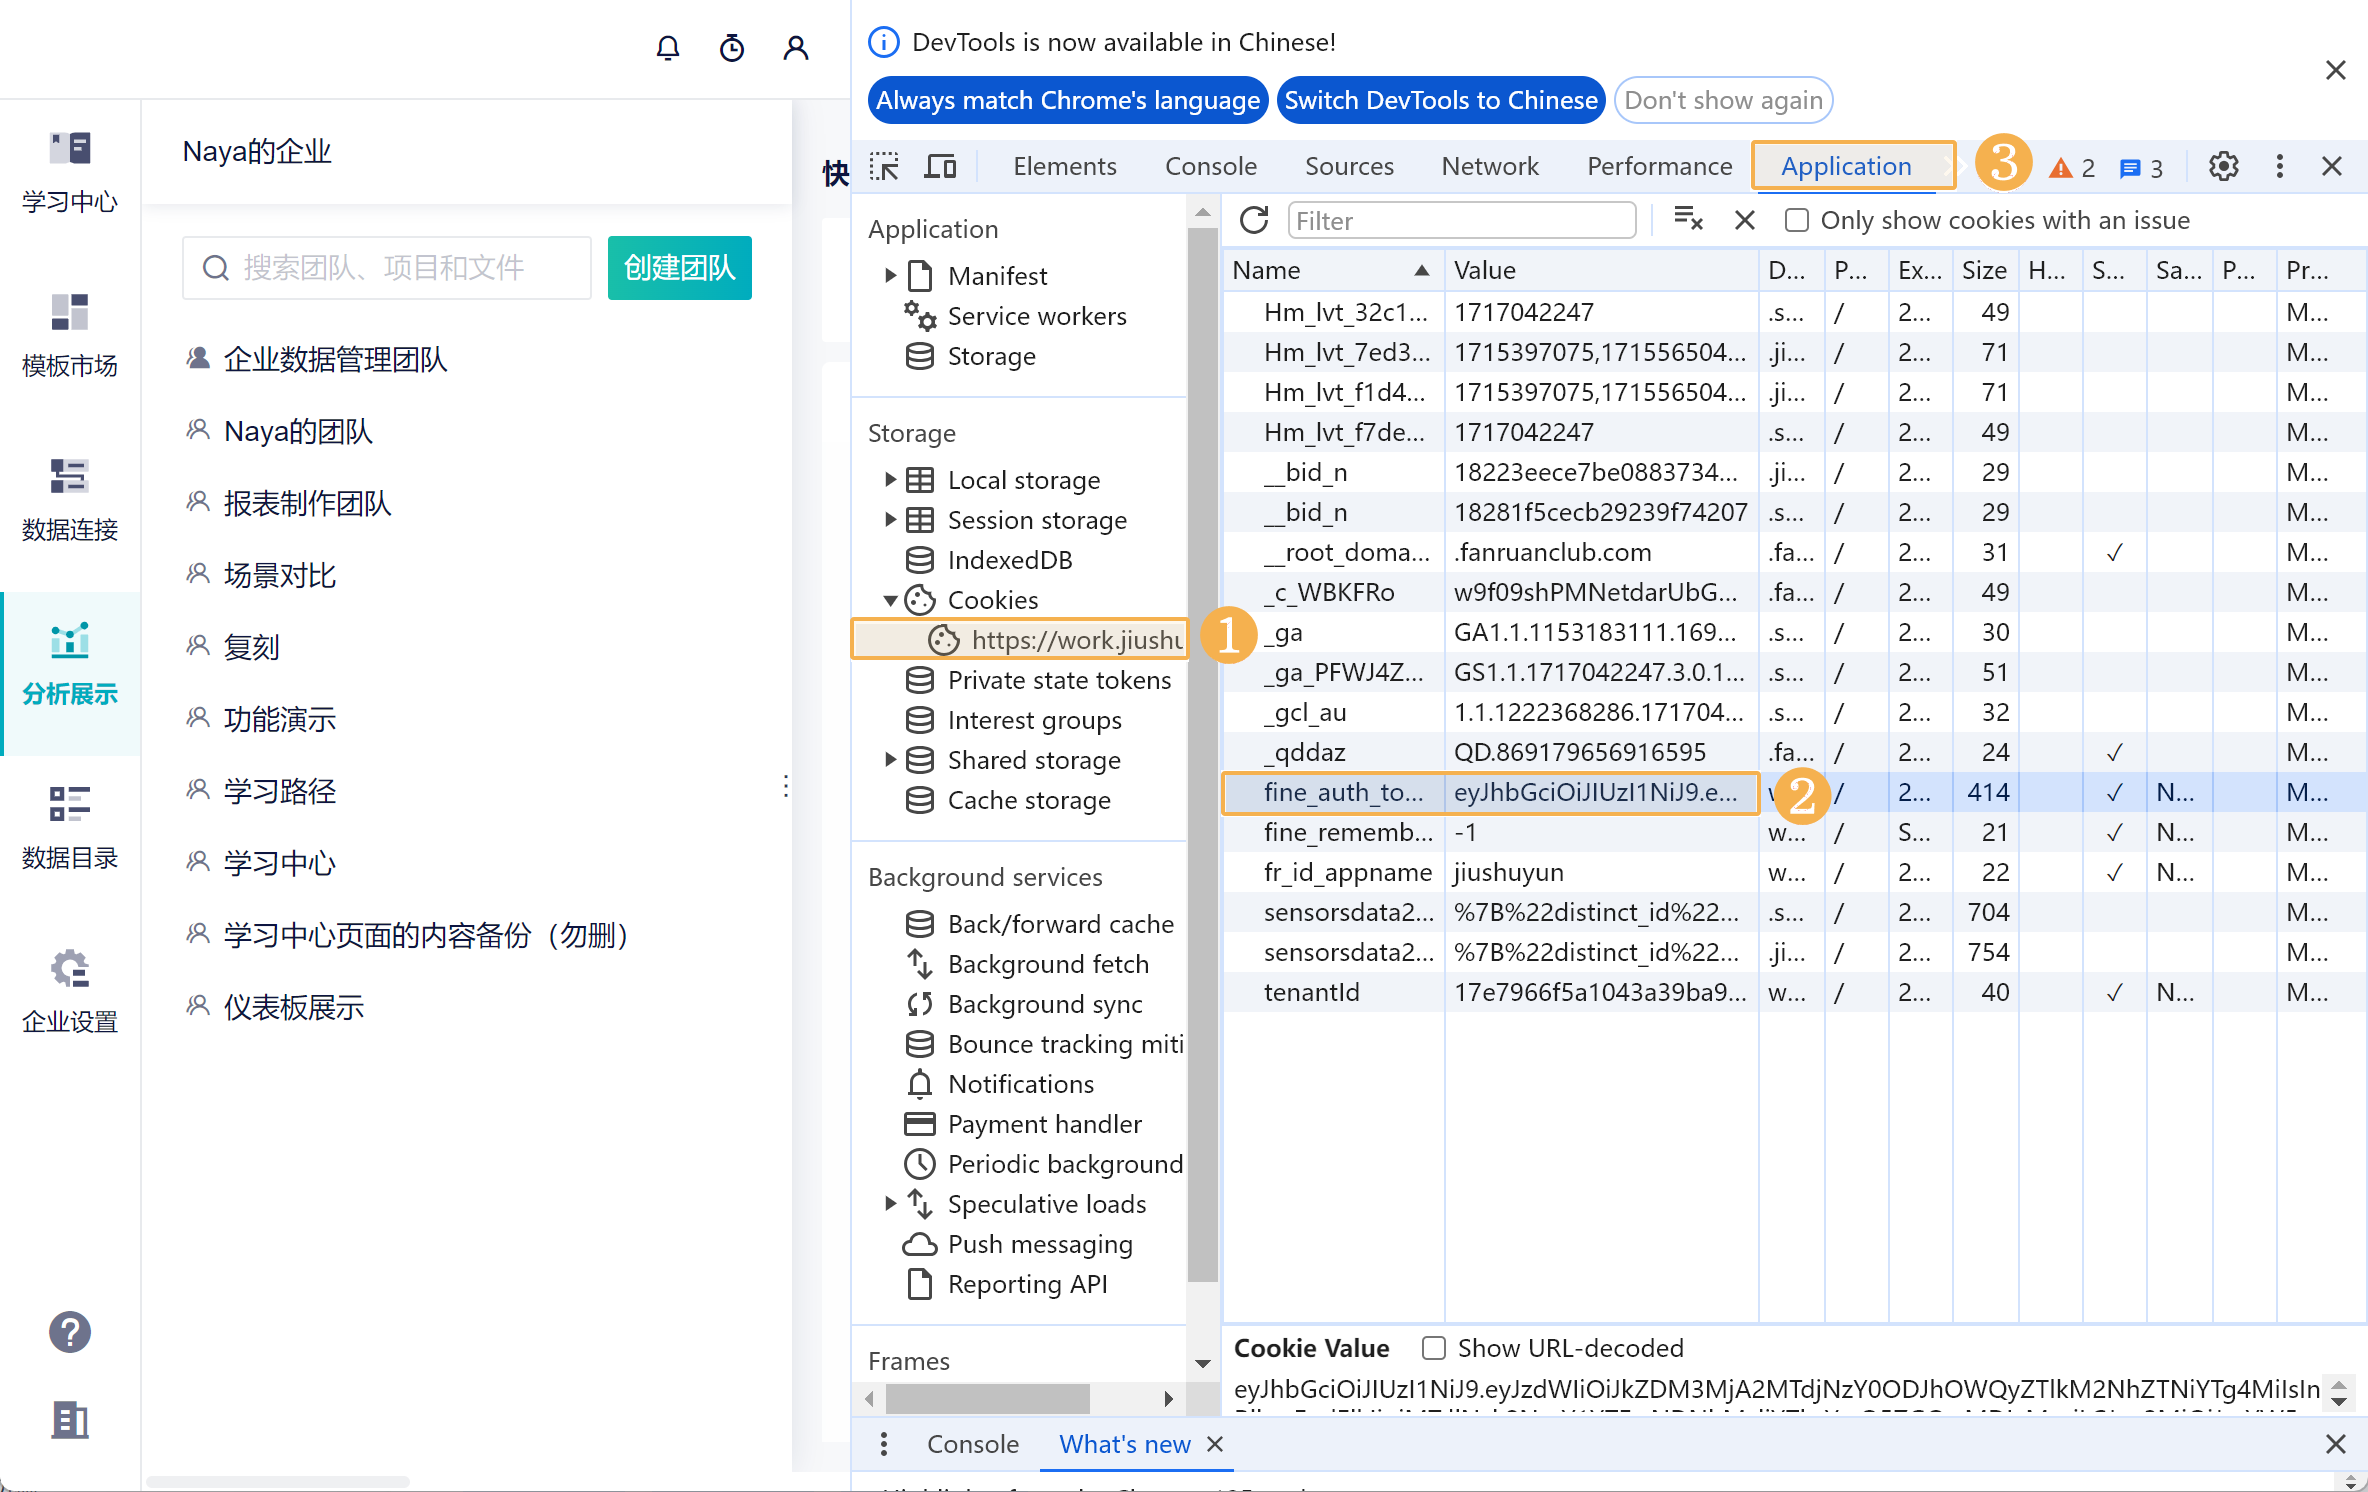The width and height of the screenshot is (2368, 1492).
Task: Open 学习中心 in left sidebar
Action: point(70,174)
